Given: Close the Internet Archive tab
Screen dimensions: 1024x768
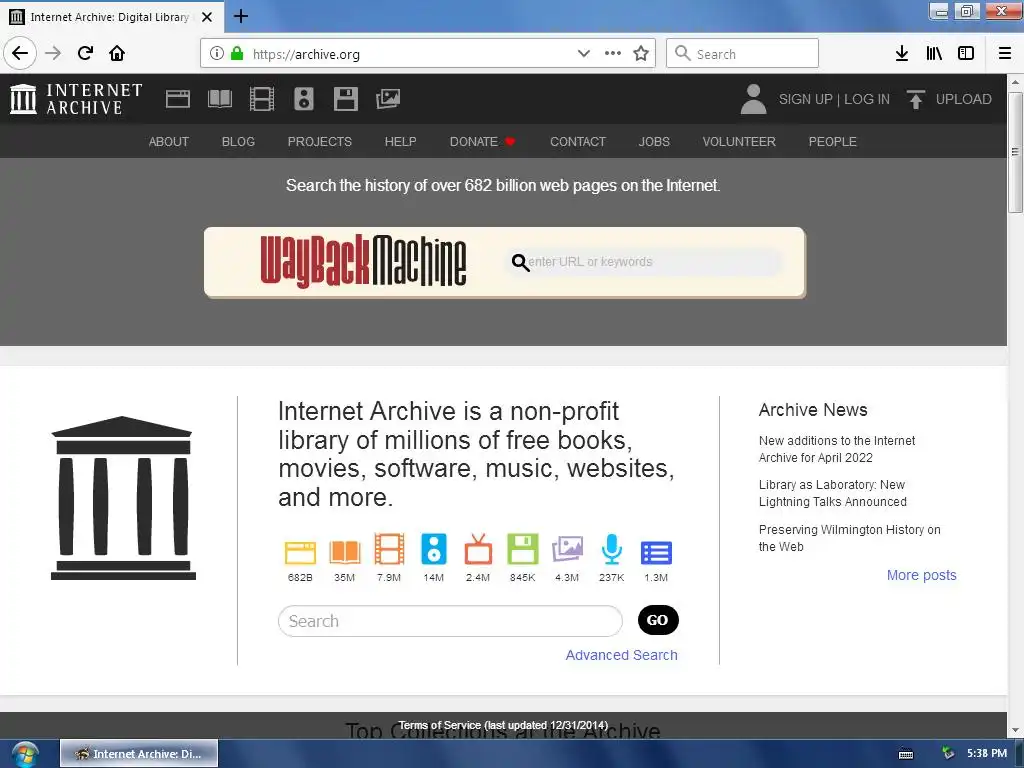Looking at the screenshot, I should (x=207, y=17).
